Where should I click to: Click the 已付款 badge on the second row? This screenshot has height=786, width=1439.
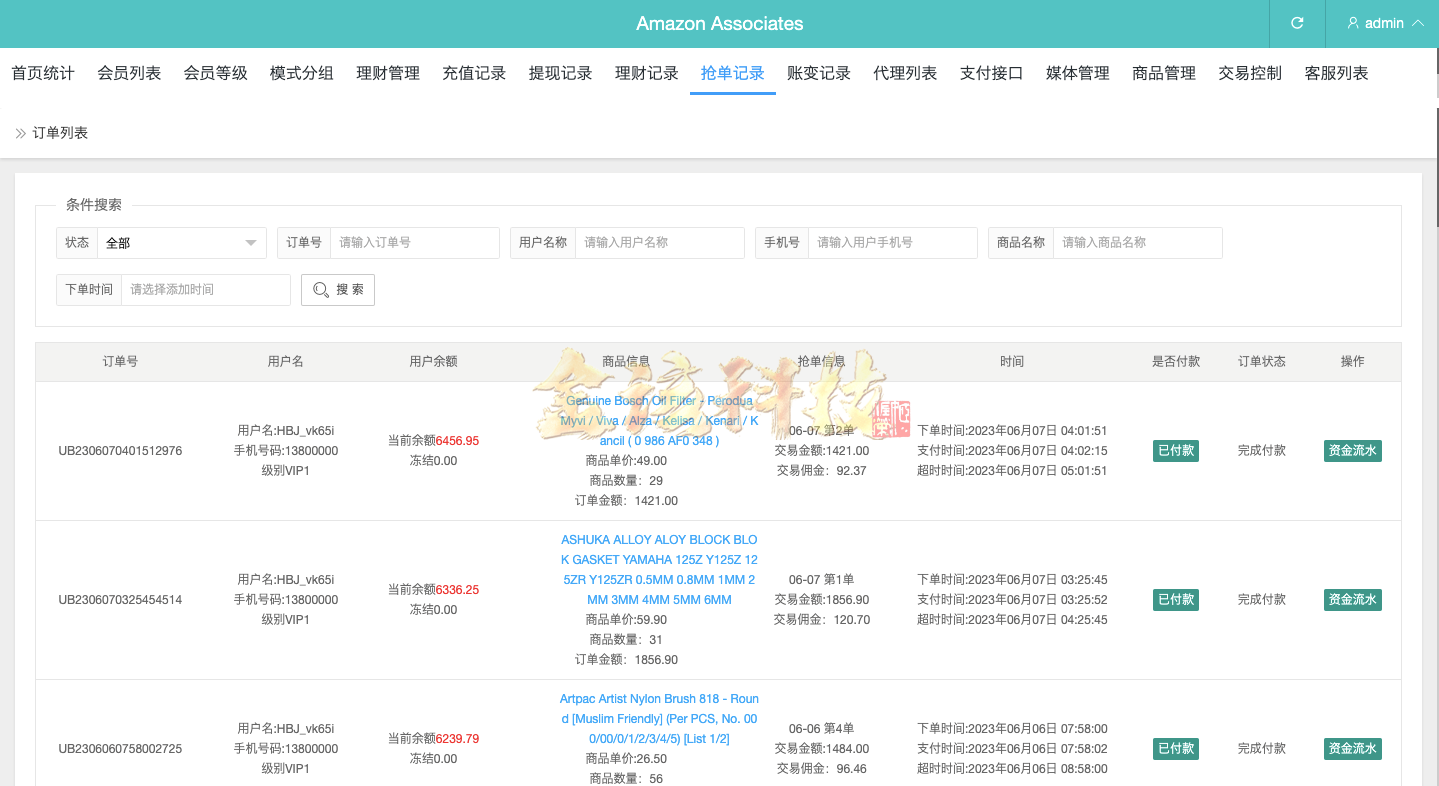(x=1175, y=599)
